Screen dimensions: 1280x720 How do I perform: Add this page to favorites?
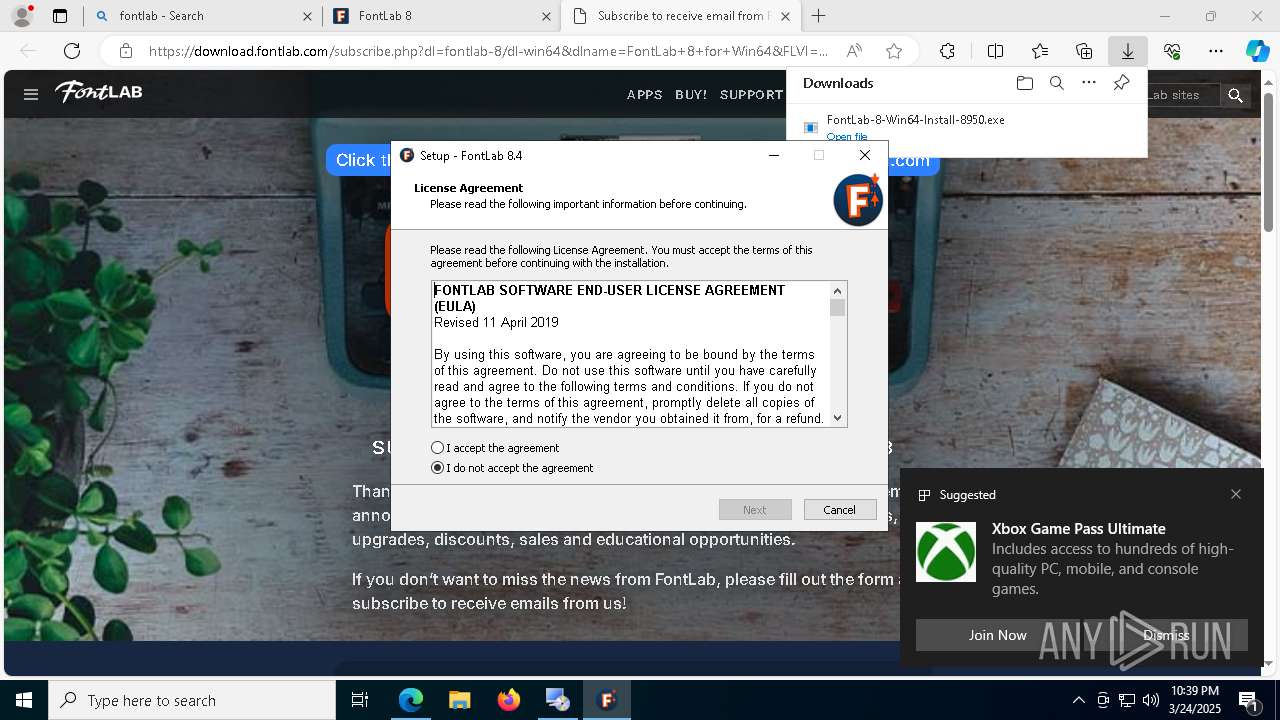click(894, 51)
